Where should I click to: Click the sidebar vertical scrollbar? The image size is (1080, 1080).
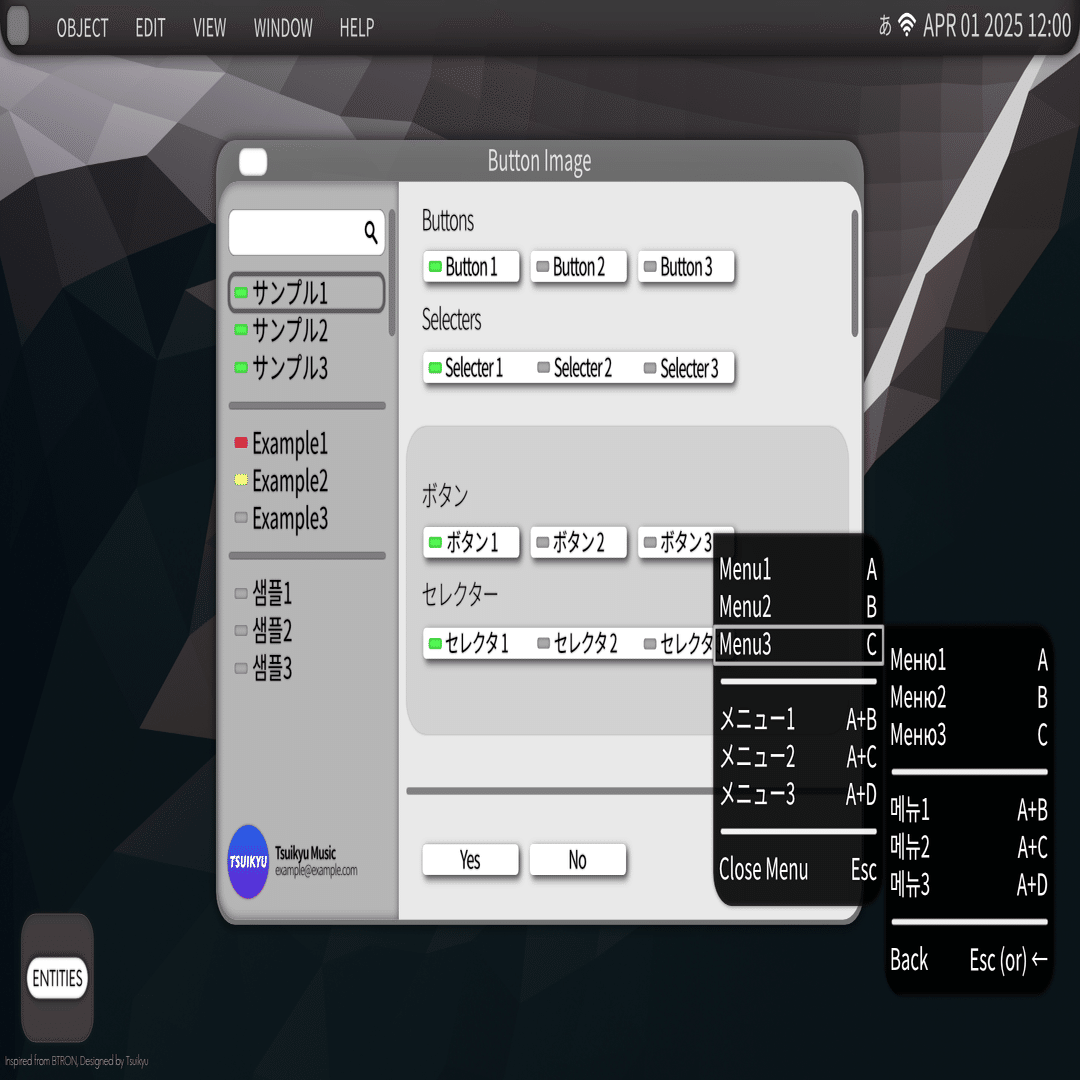pyautogui.click(x=392, y=273)
